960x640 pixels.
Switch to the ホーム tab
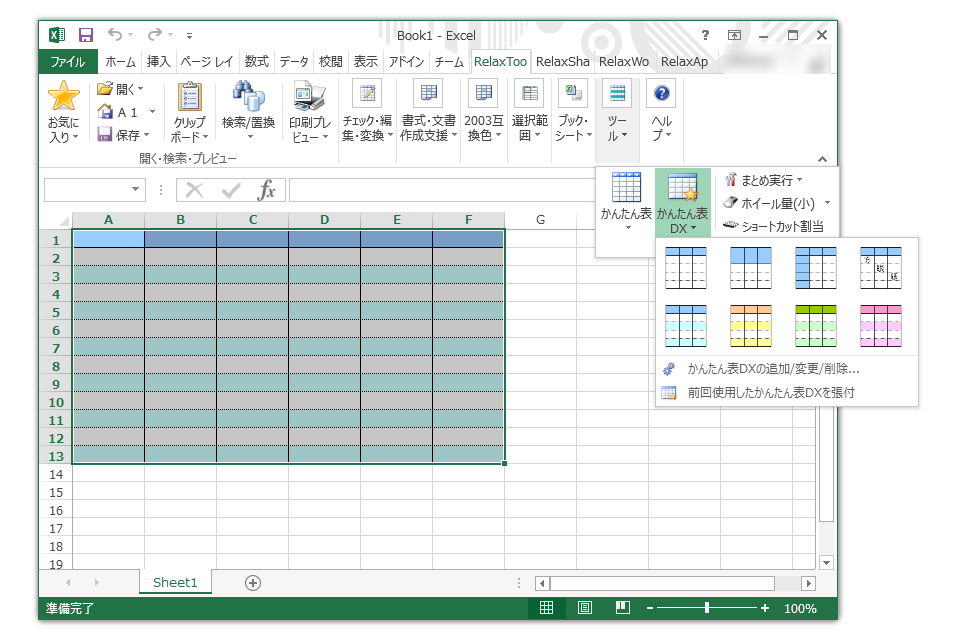point(120,61)
